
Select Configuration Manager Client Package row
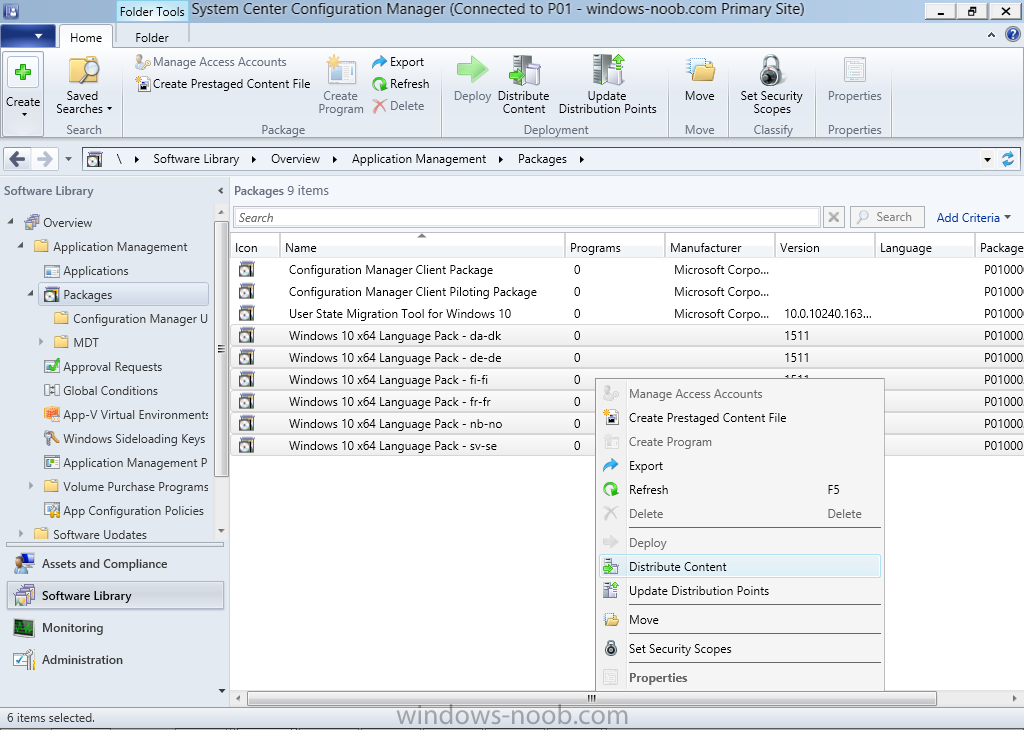[x=627, y=270]
